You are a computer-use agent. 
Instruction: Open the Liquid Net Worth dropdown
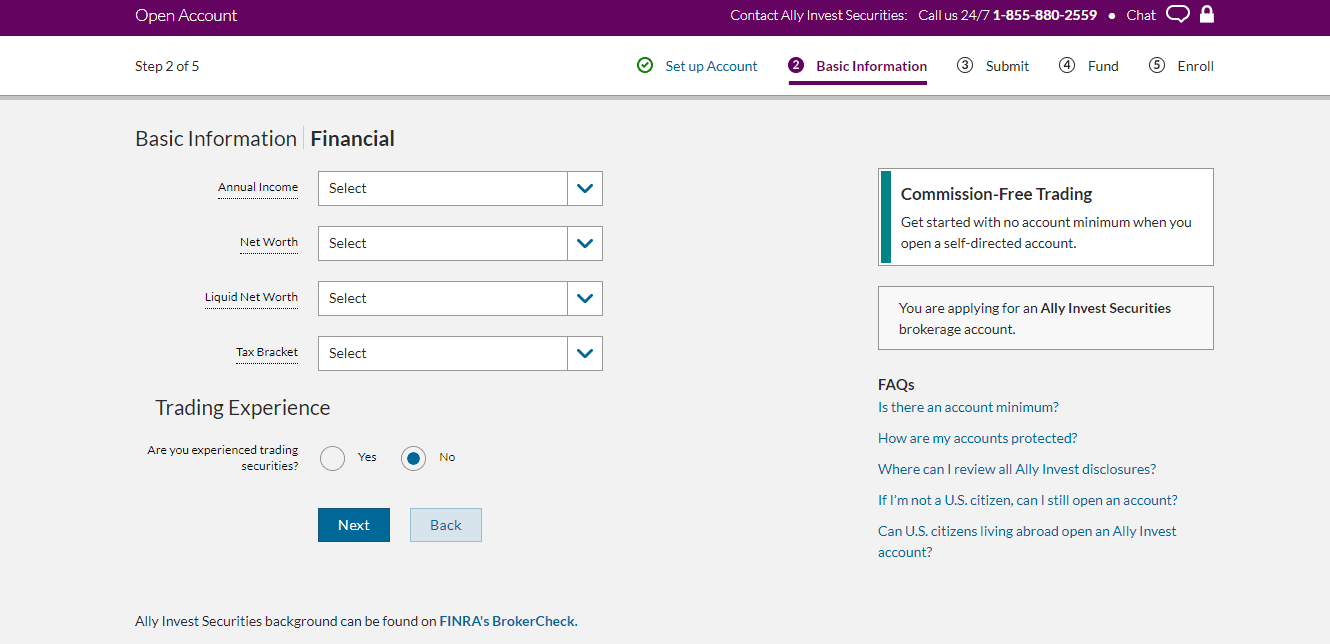460,298
